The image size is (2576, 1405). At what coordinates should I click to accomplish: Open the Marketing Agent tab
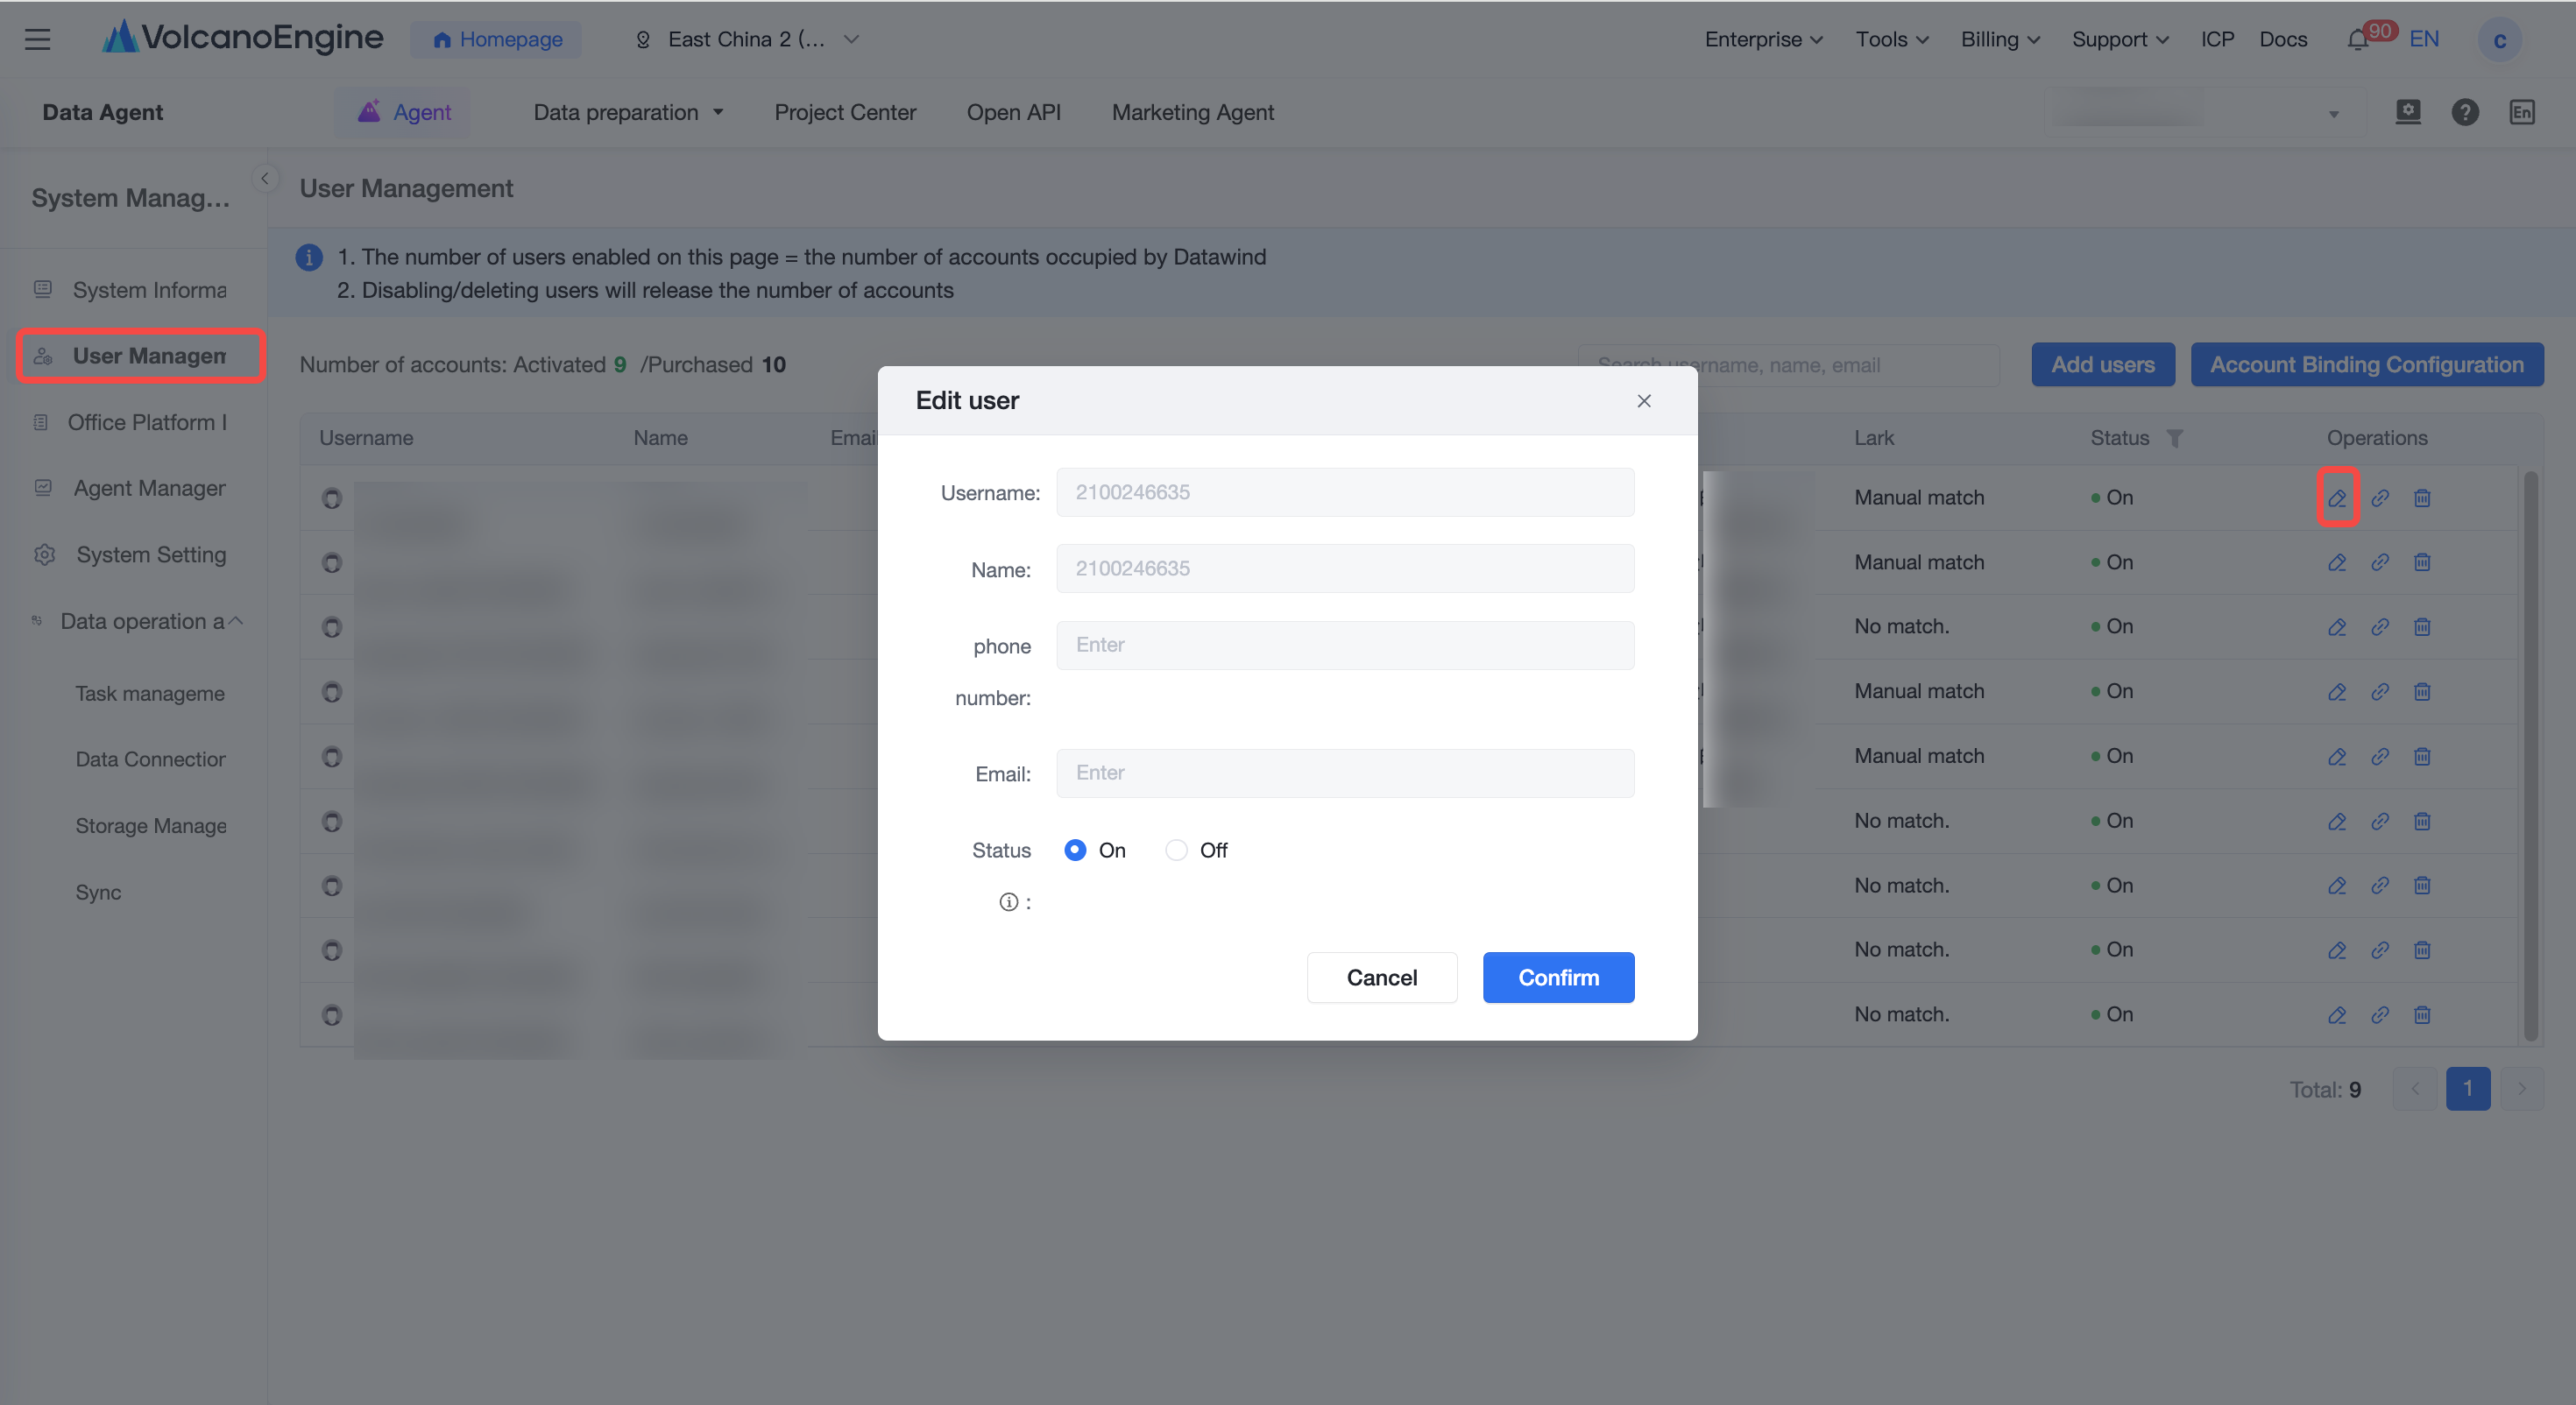click(1192, 112)
